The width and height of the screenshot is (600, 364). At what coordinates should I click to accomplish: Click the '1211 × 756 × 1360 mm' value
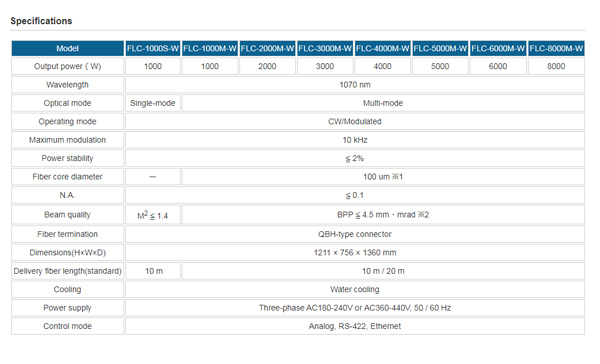(355, 252)
